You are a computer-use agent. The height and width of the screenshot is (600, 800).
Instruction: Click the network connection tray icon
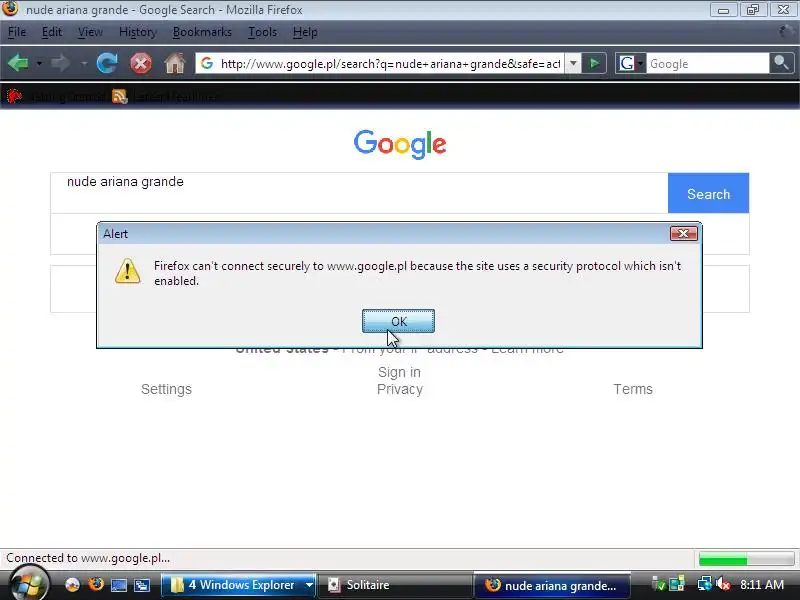point(705,584)
